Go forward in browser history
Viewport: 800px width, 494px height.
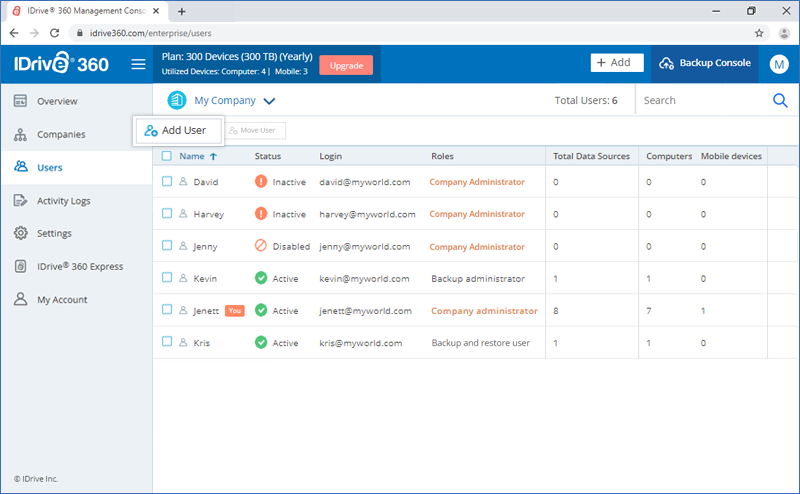(x=34, y=33)
